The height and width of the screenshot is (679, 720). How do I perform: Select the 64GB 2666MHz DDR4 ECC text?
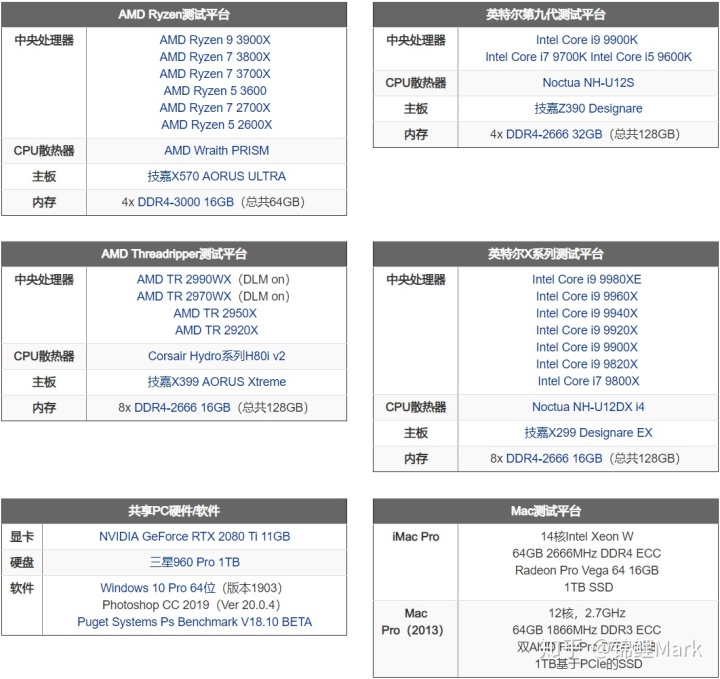[x=587, y=554]
